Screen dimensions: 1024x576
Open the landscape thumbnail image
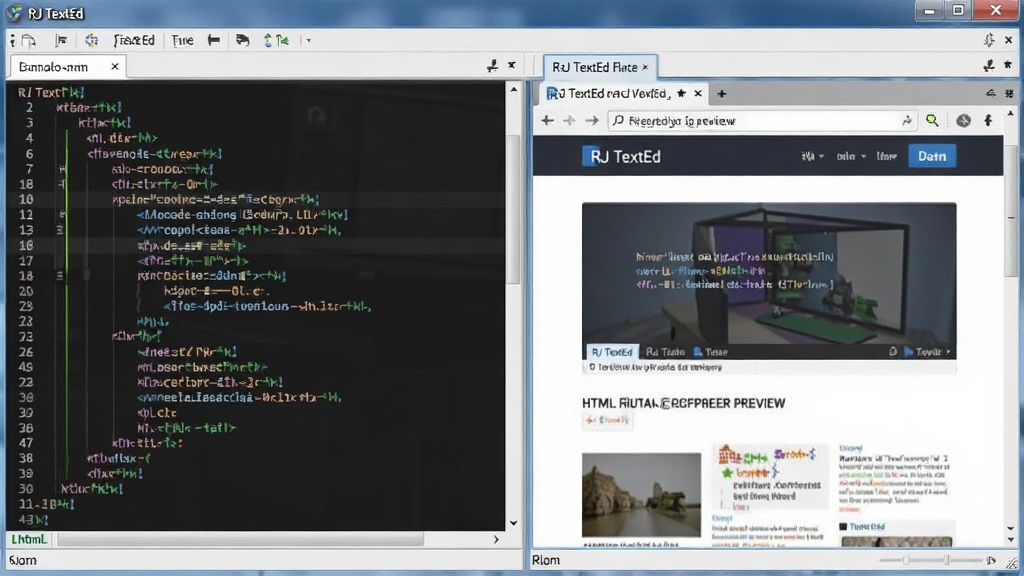coord(641,495)
